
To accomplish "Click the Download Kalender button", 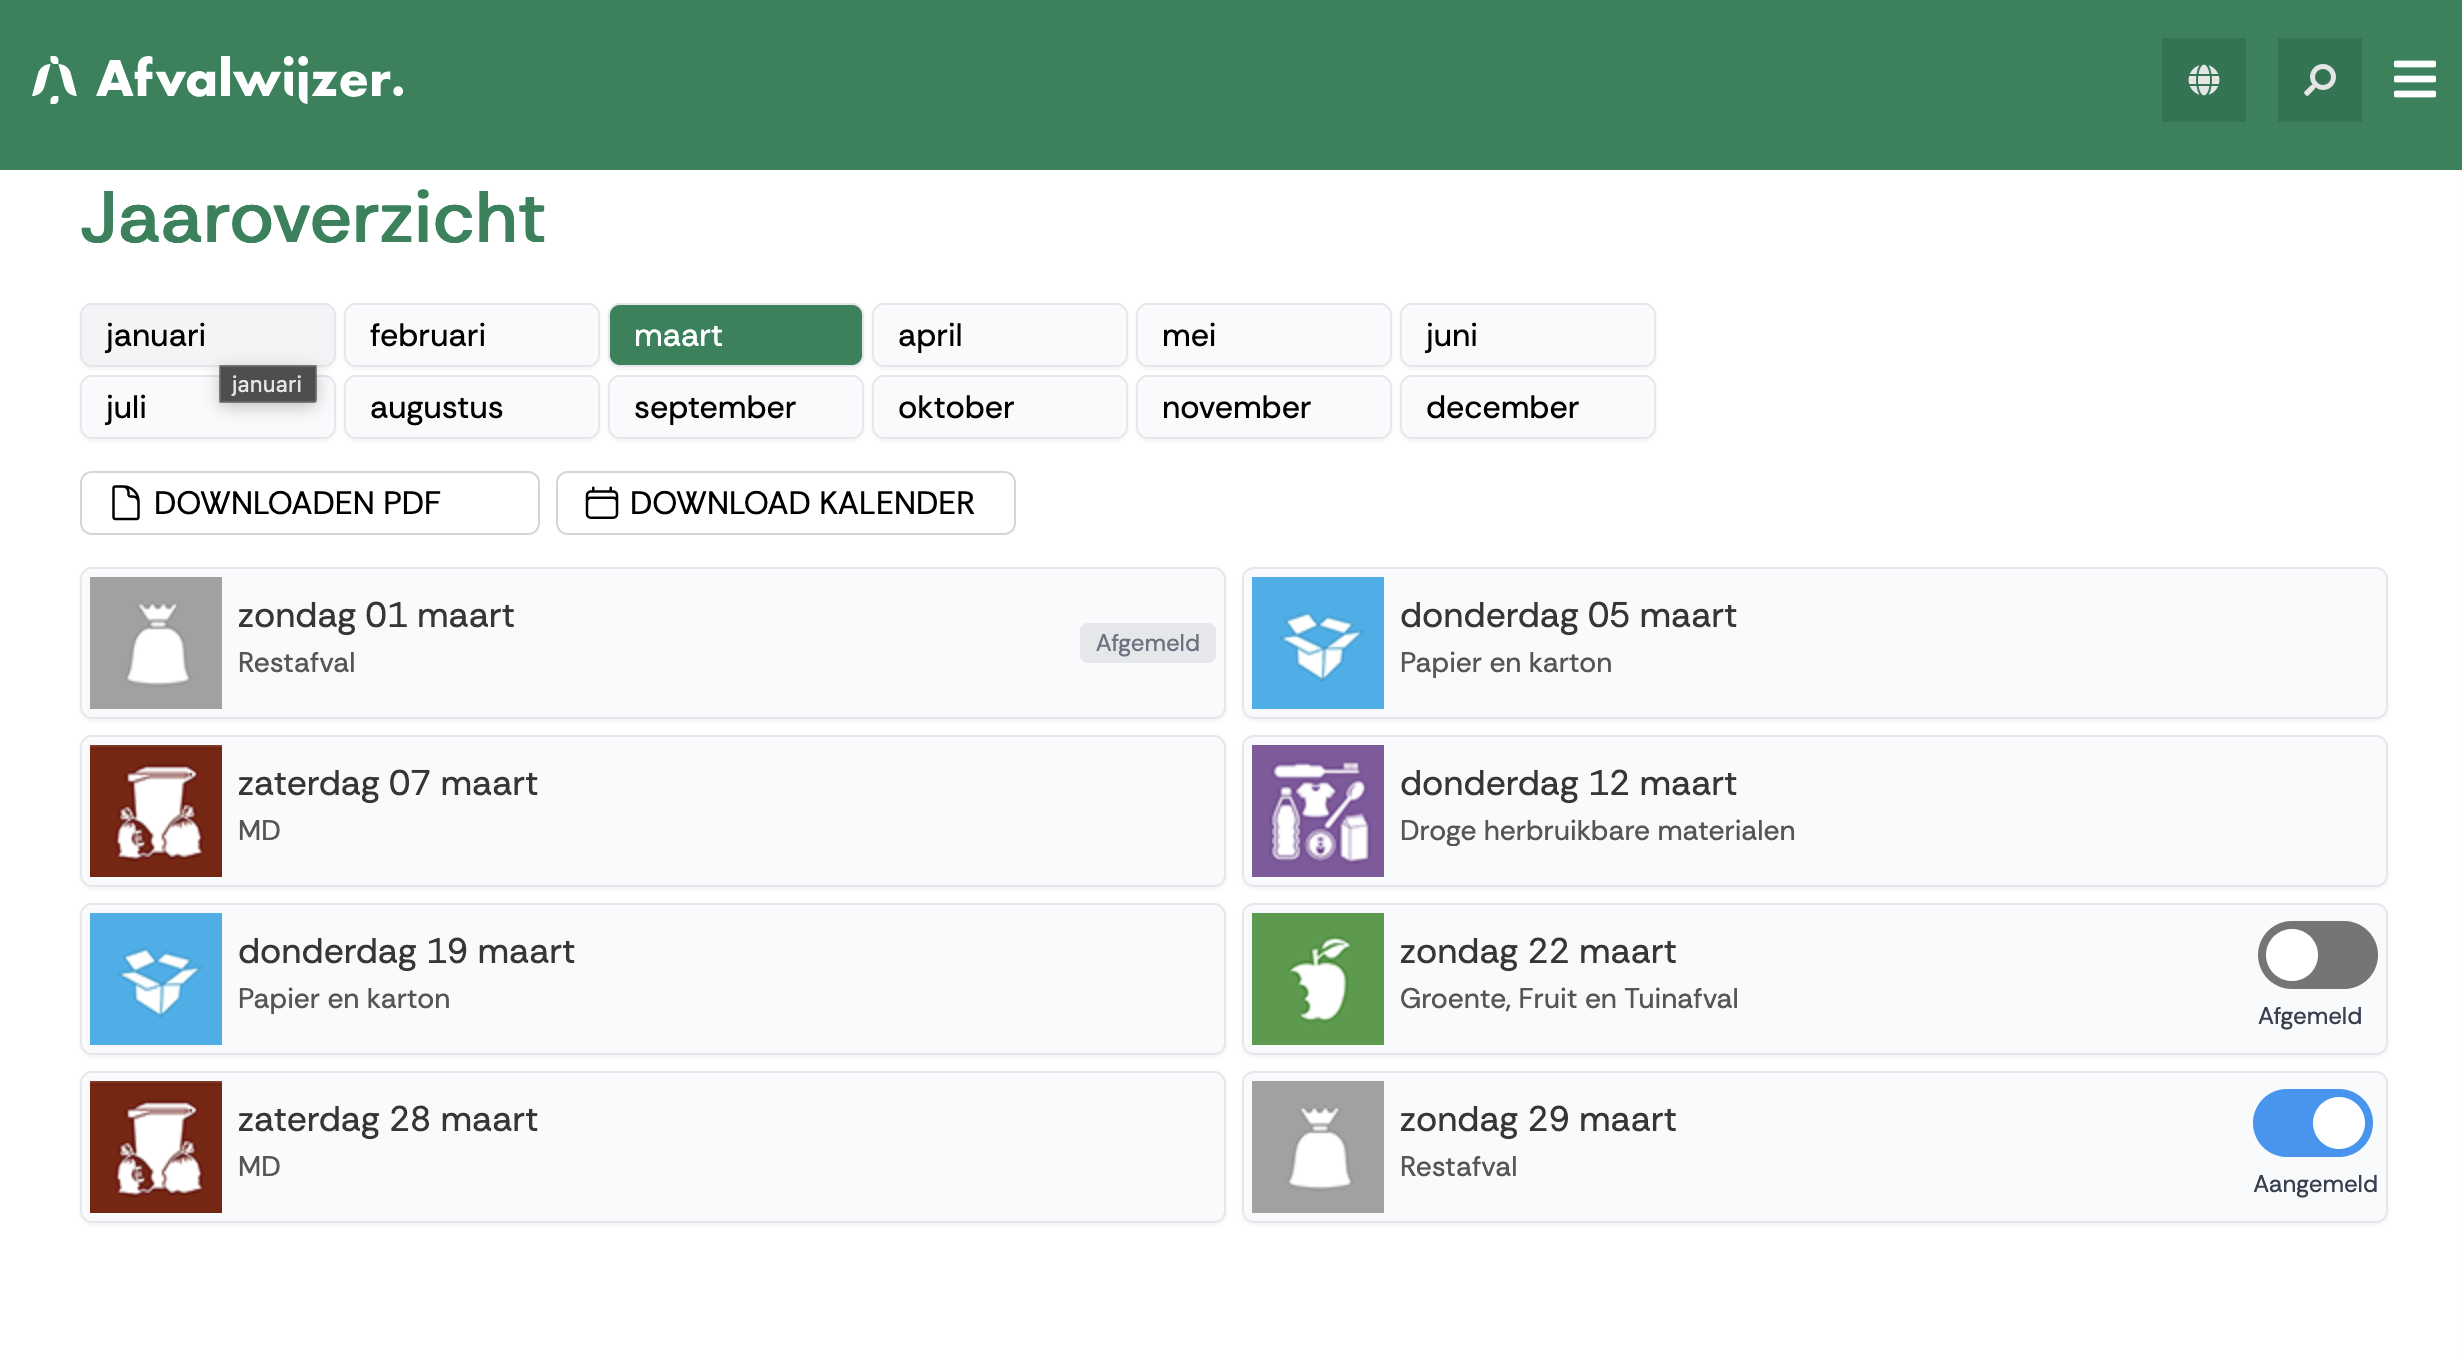I will (785, 503).
